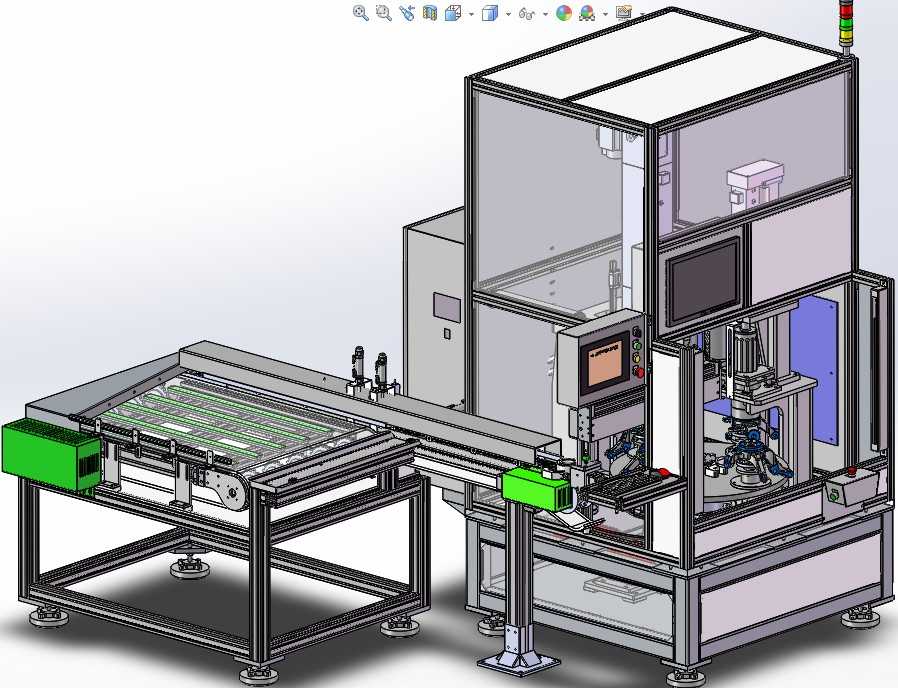Expand the Hide/Show Items dropdown arrow
This screenshot has width=898, height=688.
click(x=545, y=14)
